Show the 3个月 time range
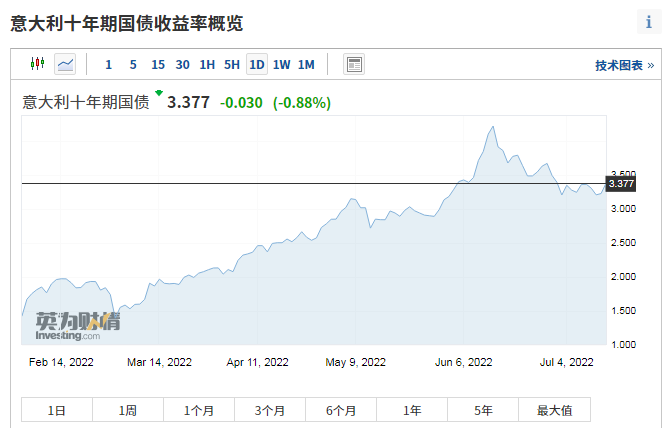This screenshot has width=666, height=428. (x=270, y=410)
